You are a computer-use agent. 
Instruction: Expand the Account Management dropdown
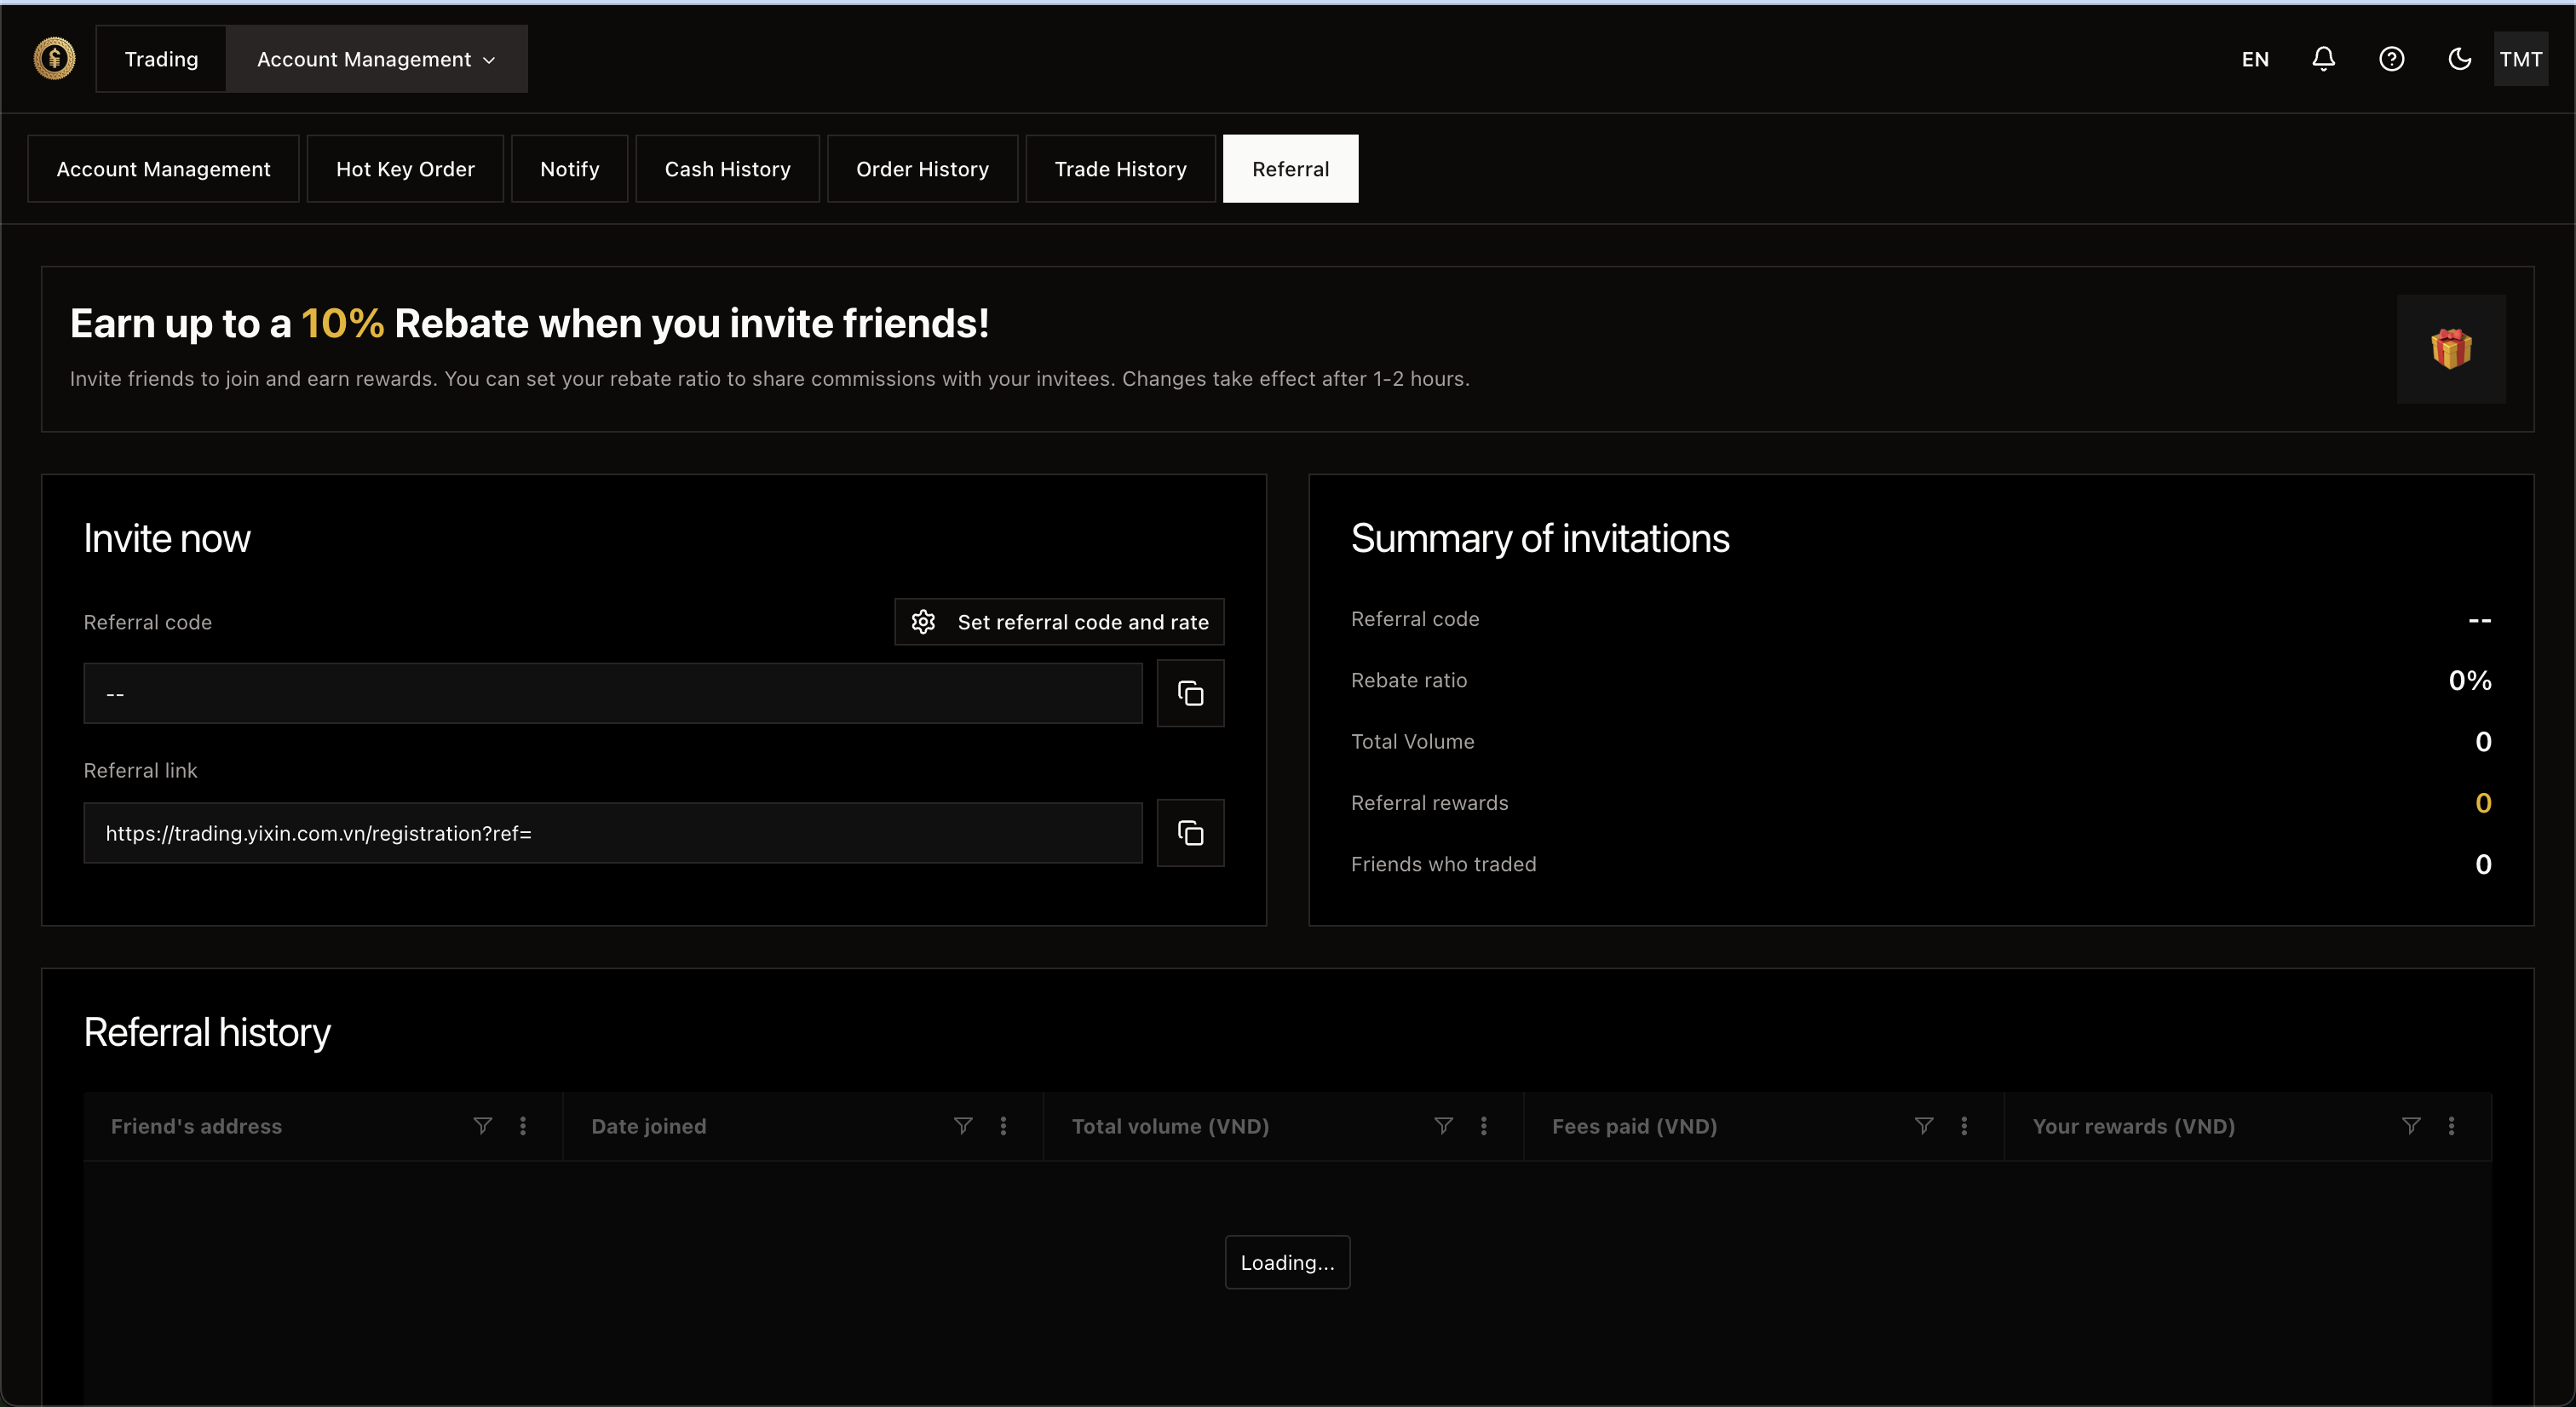pyautogui.click(x=376, y=59)
